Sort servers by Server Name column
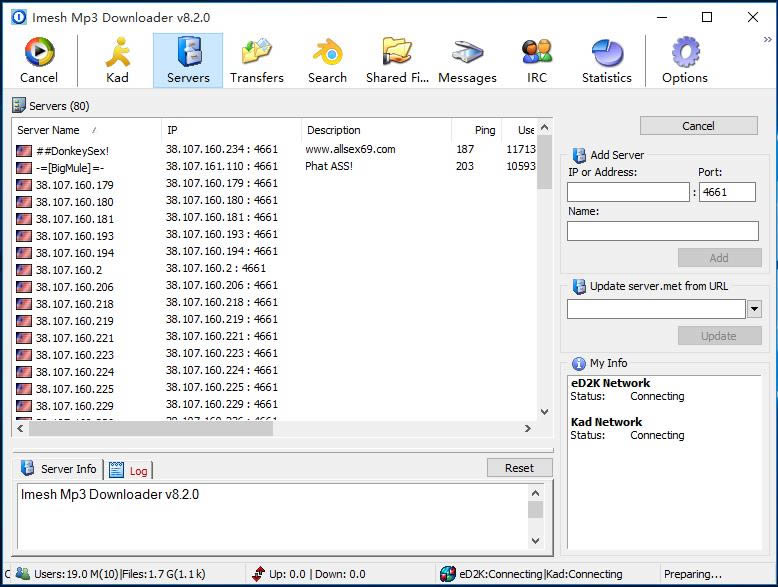The width and height of the screenshot is (778, 587). [86, 130]
